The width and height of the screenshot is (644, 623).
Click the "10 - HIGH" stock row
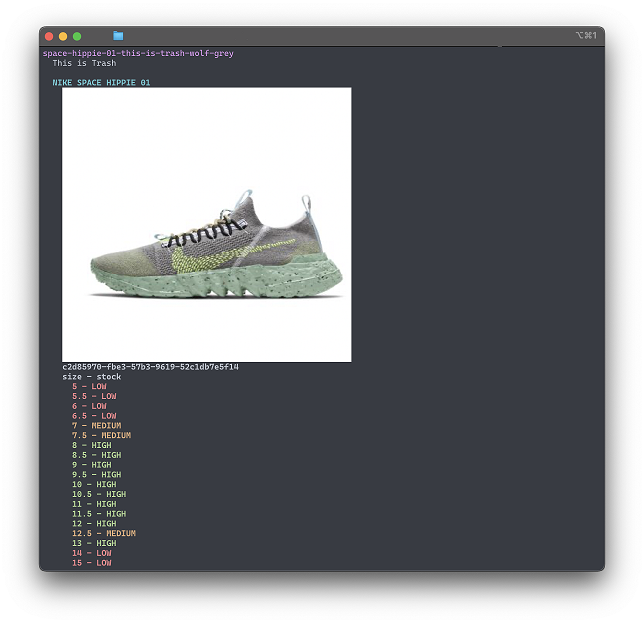click(x=94, y=485)
